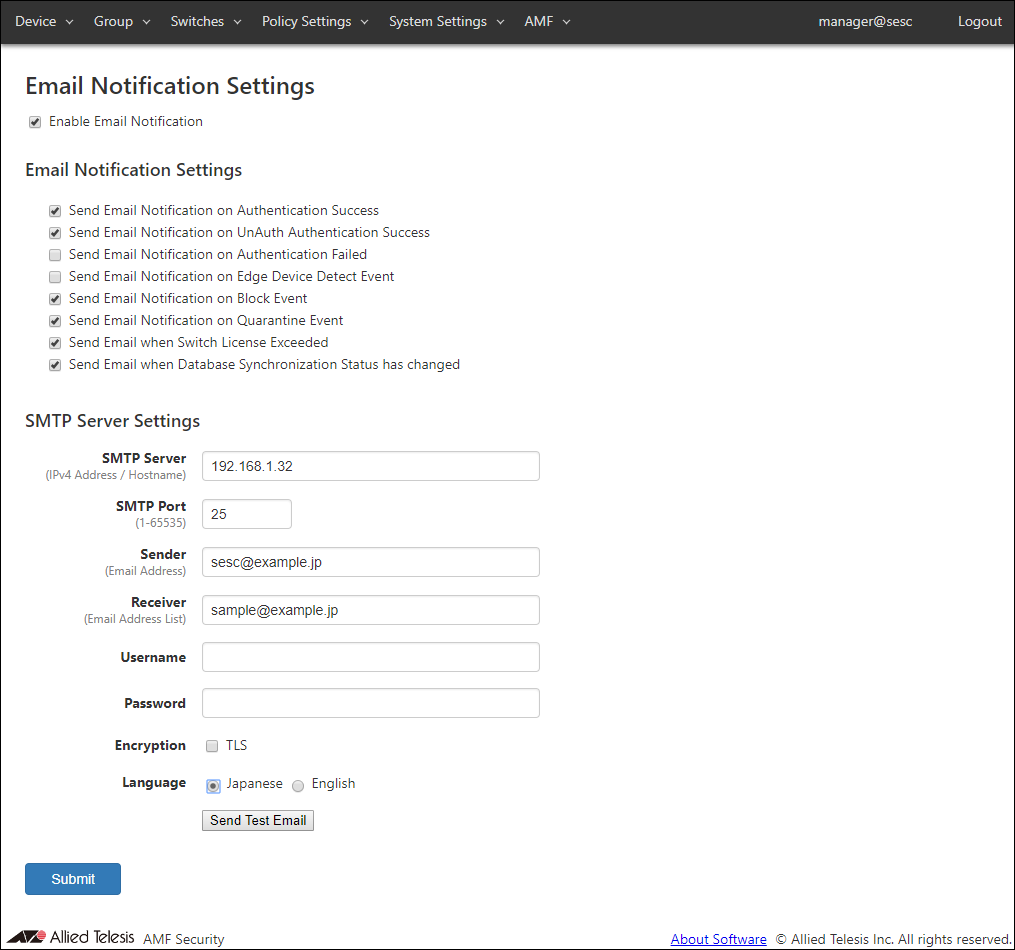This screenshot has width=1015, height=950.
Task: Expand the AMF menu
Action: point(547,21)
